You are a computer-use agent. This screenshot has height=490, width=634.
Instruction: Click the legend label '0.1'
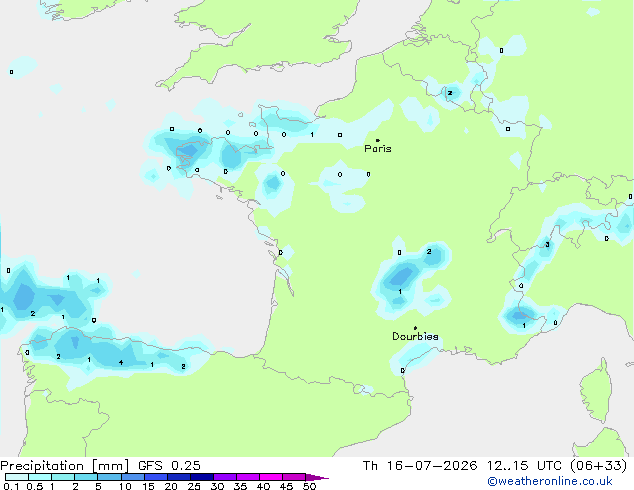(x=11, y=486)
